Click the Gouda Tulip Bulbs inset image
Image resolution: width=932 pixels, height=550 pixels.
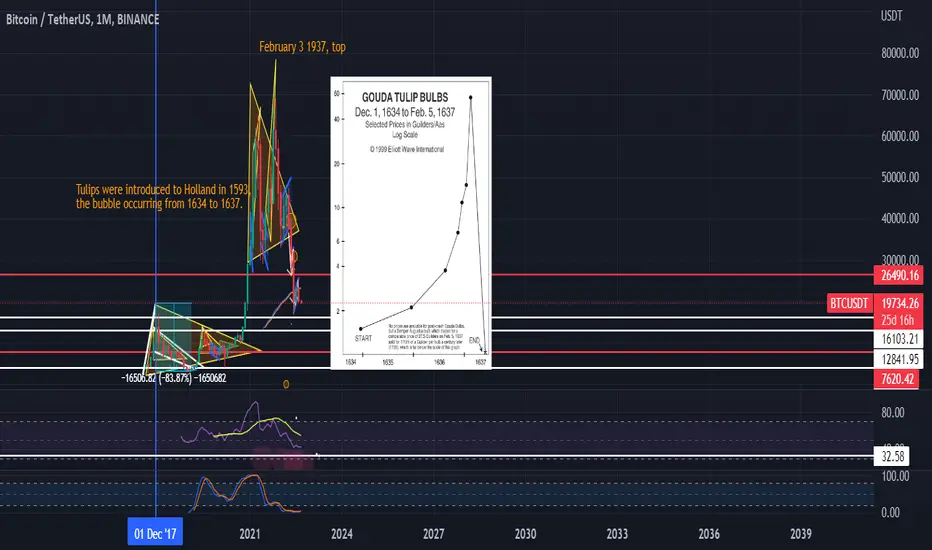pos(411,223)
